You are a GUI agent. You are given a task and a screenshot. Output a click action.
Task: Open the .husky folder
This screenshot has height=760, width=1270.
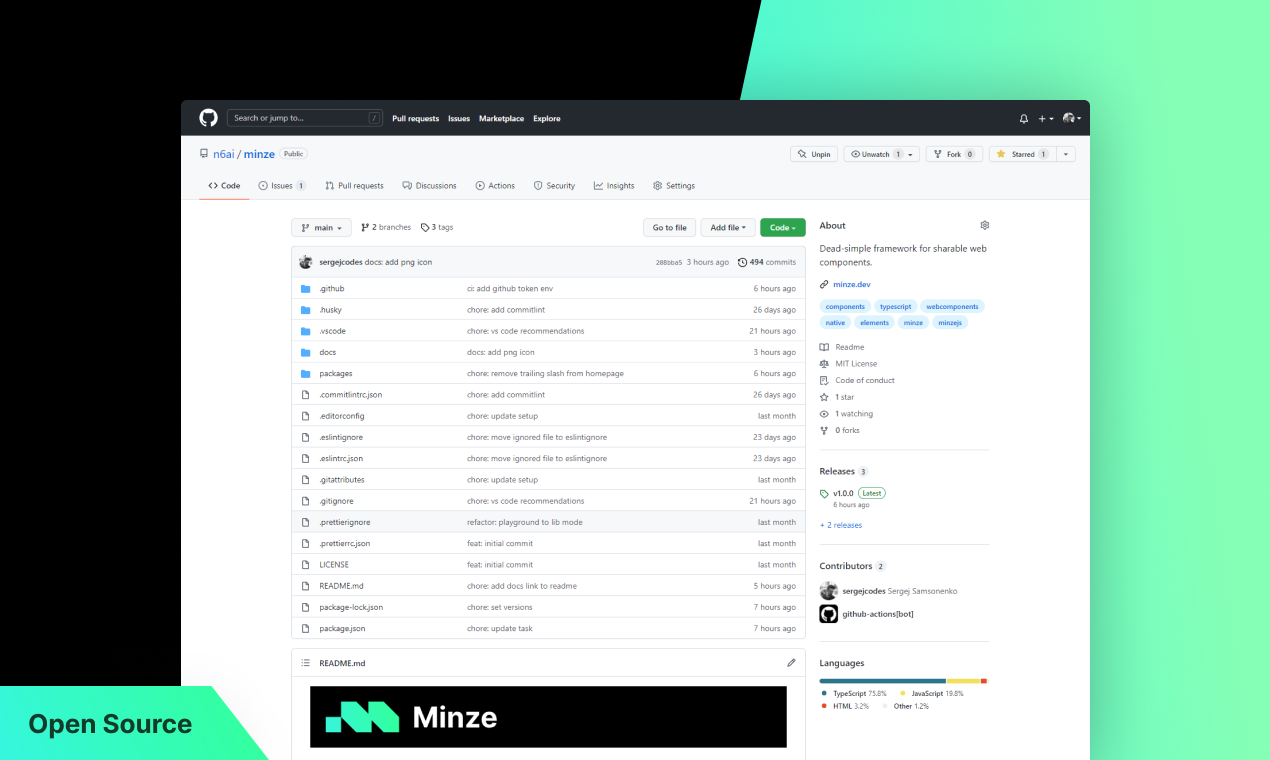click(330, 310)
